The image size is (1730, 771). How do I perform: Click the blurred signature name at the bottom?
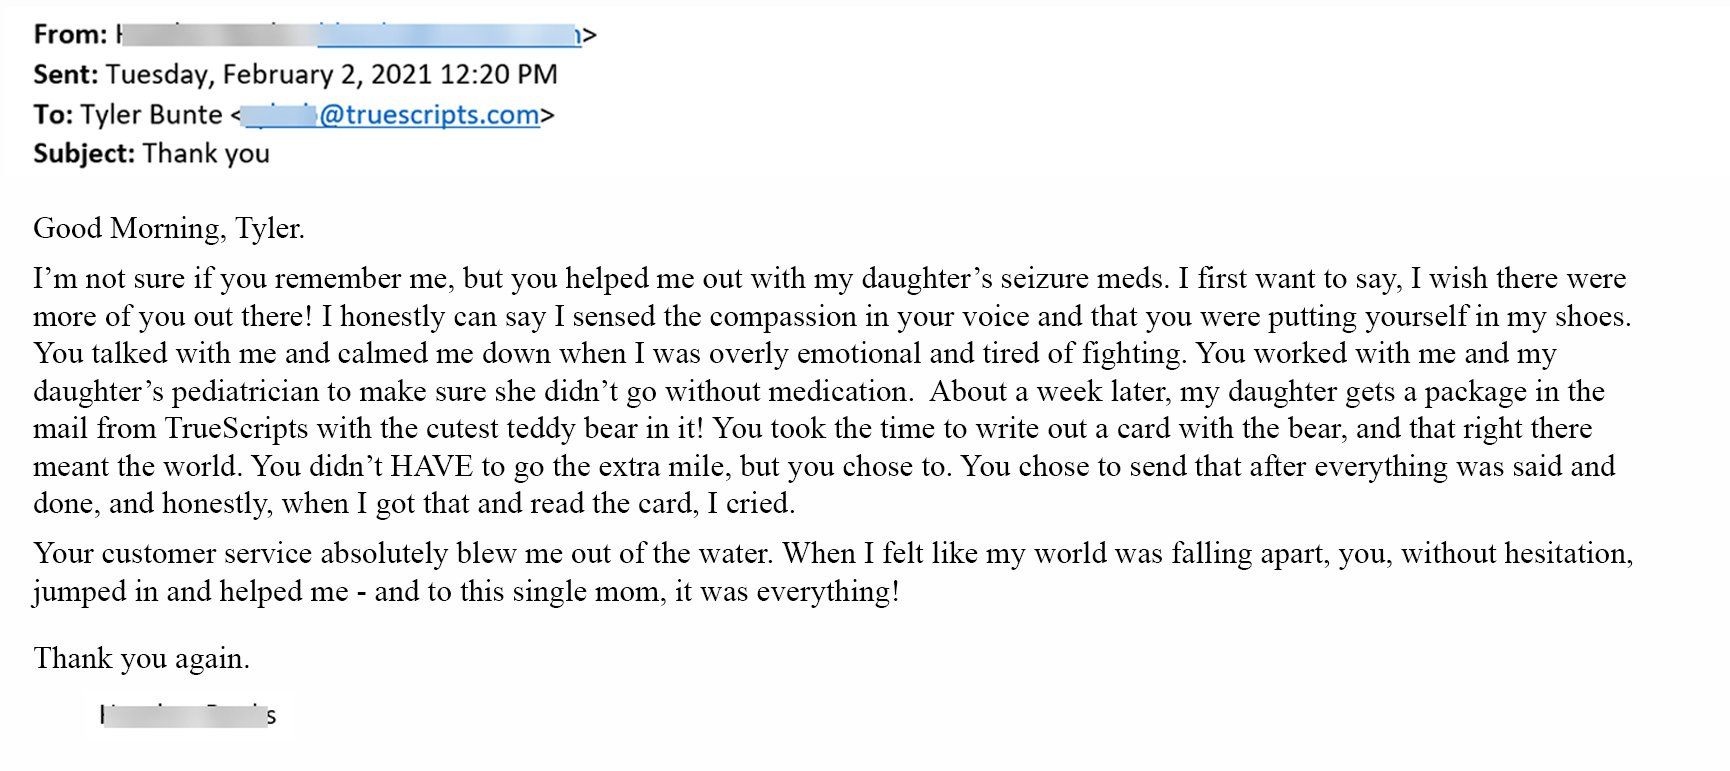point(188,716)
